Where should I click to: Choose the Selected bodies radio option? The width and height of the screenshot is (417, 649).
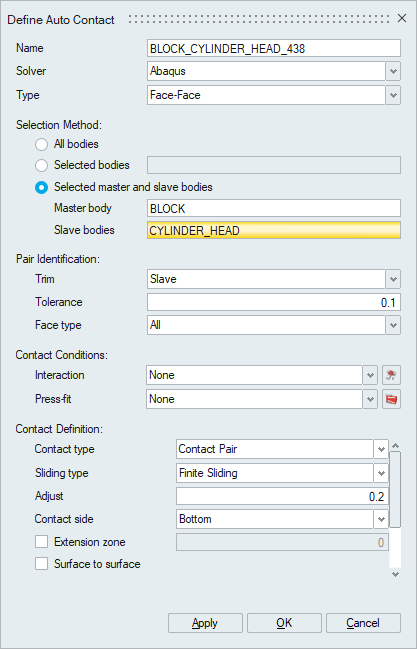point(41,166)
